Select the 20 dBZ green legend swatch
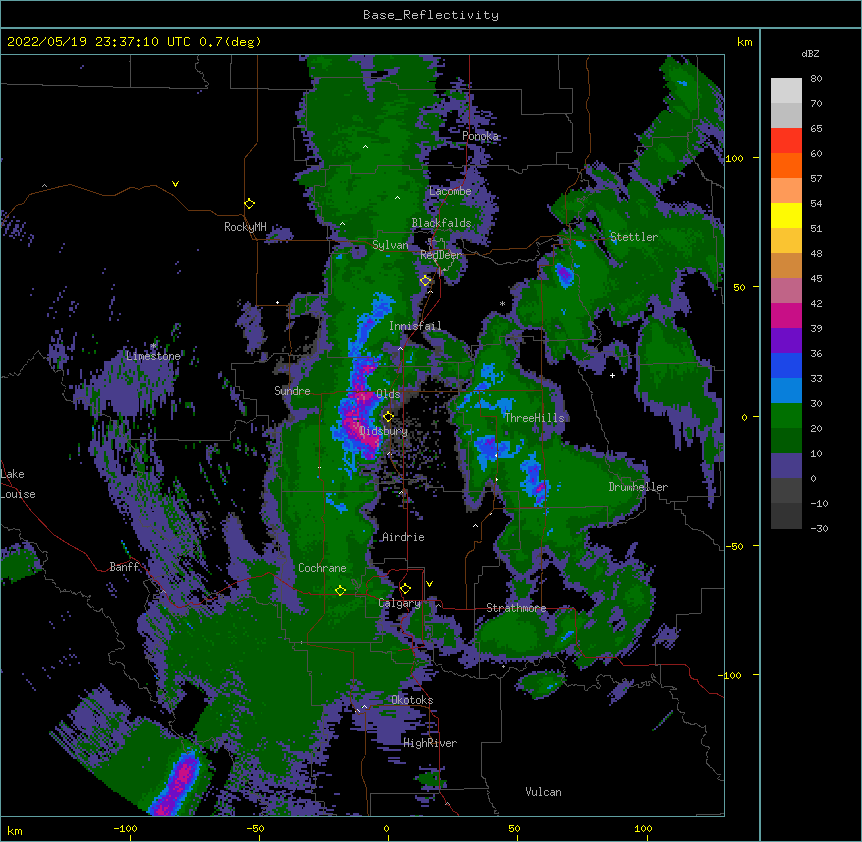The height and width of the screenshot is (842, 862). click(786, 440)
